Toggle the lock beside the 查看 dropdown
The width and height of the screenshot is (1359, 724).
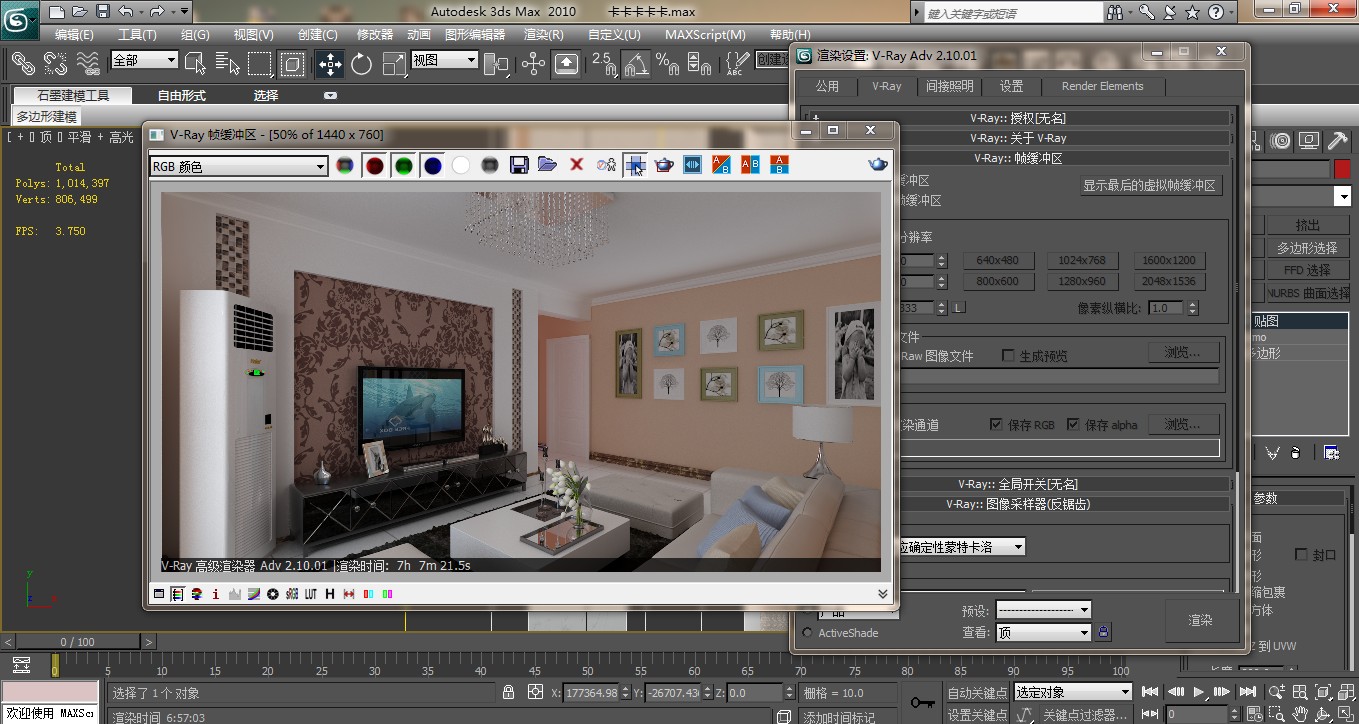point(1104,632)
